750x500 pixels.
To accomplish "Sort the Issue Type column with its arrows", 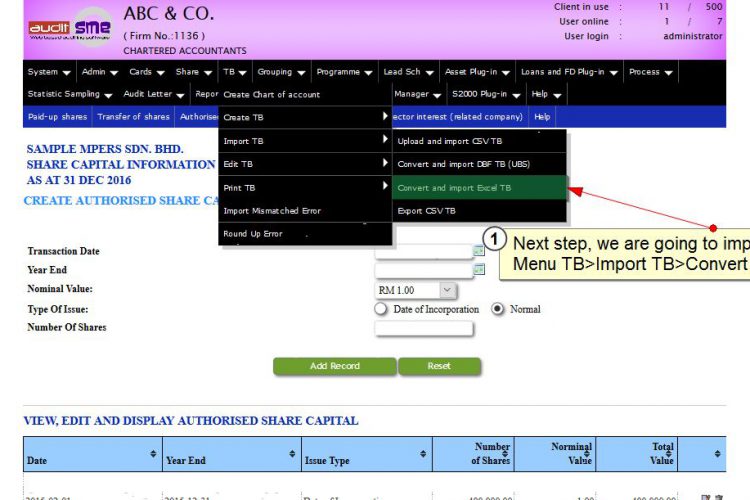I will pyautogui.click(x=423, y=454).
